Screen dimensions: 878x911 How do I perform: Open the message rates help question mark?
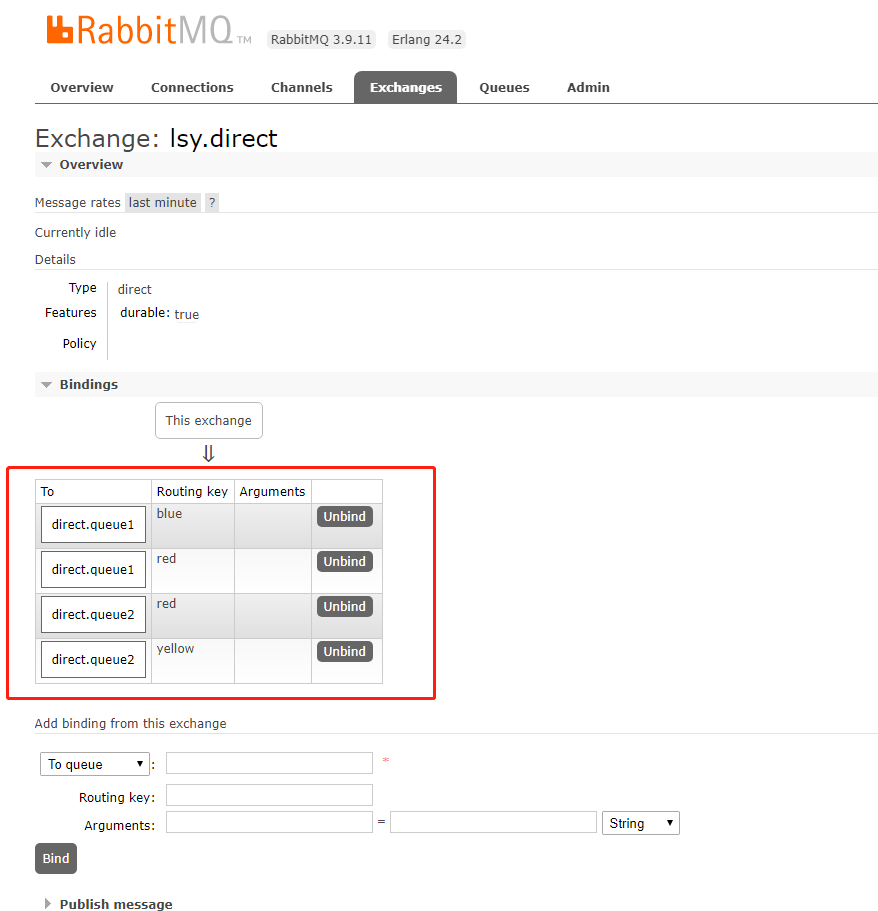[212, 202]
